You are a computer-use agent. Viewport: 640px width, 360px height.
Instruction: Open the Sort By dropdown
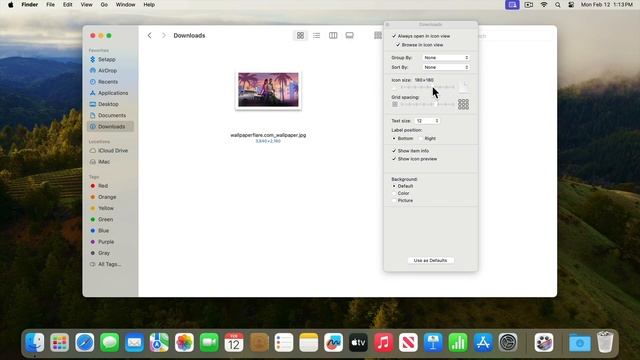(446, 67)
